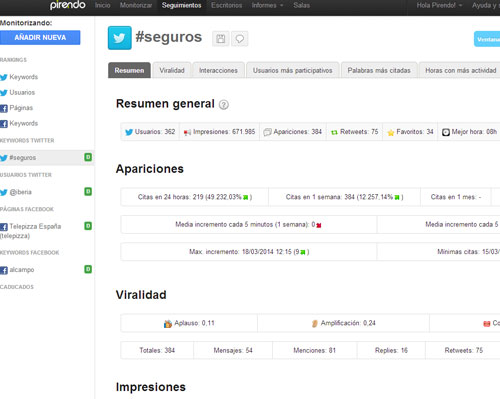This screenshot has width=500, height=399.
Task: Open Twitter Usuarios ranking link
Action: point(22,92)
